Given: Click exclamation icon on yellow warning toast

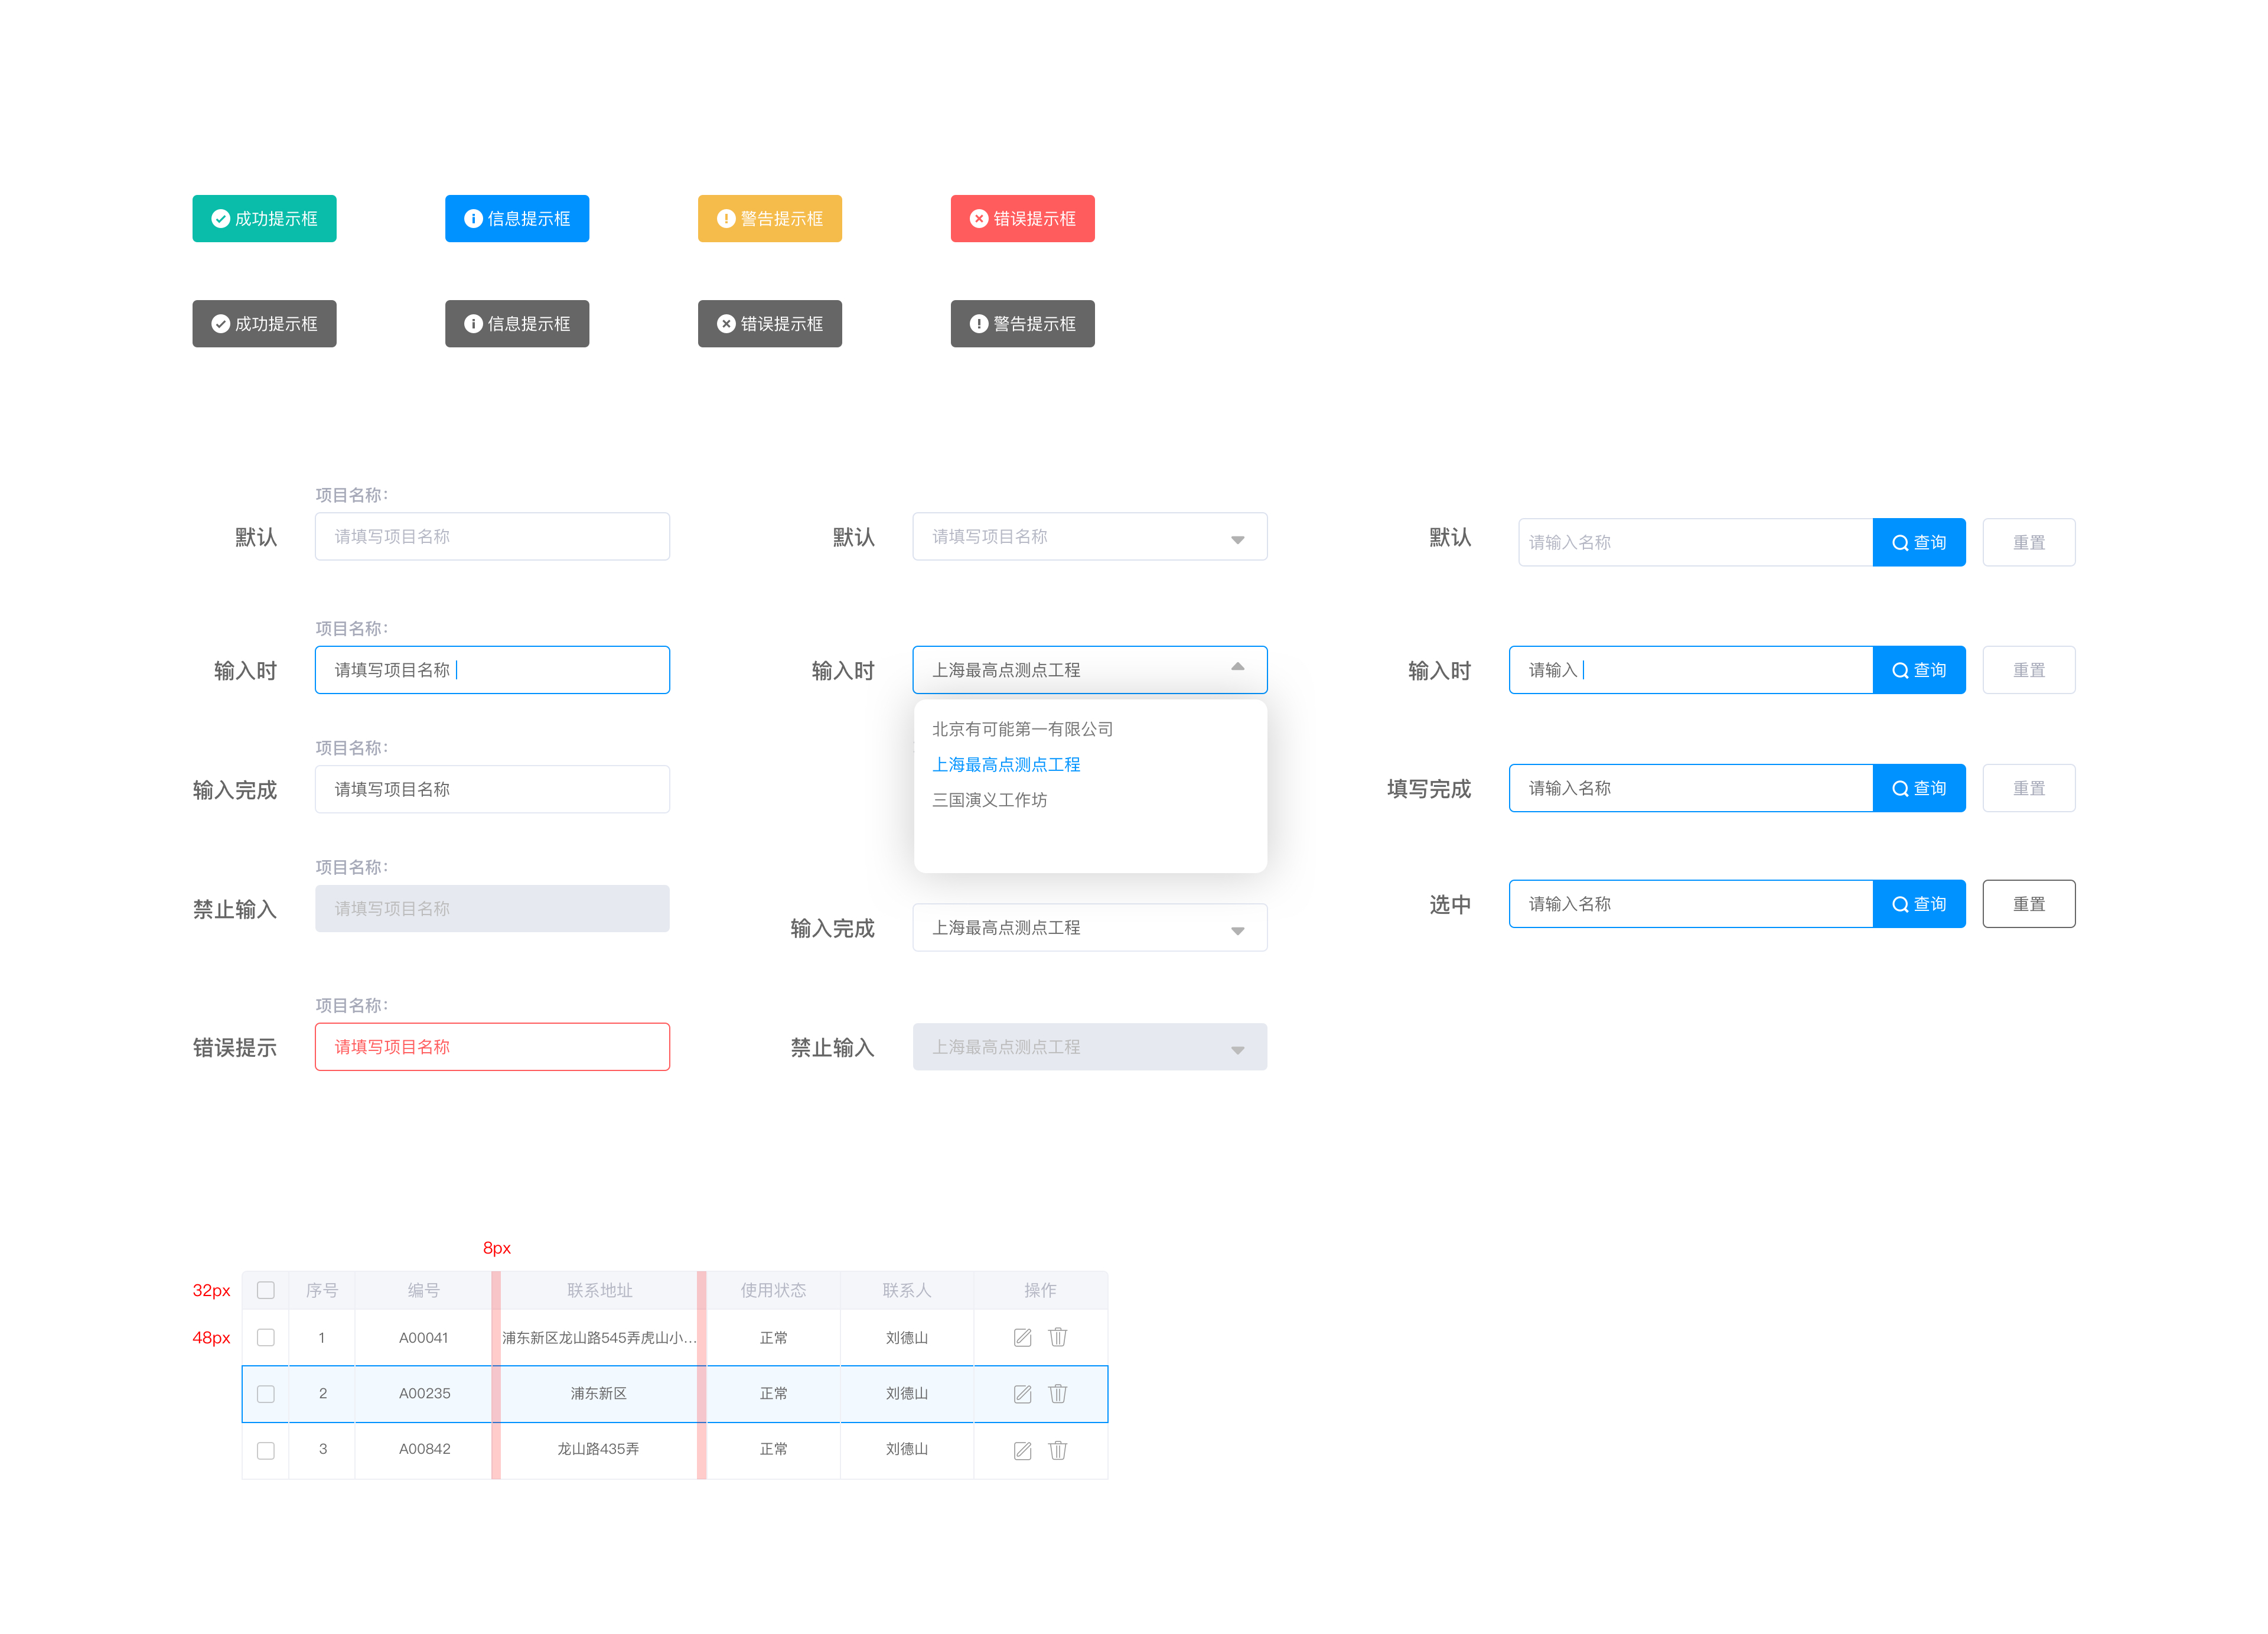Looking at the screenshot, I should coord(726,219).
